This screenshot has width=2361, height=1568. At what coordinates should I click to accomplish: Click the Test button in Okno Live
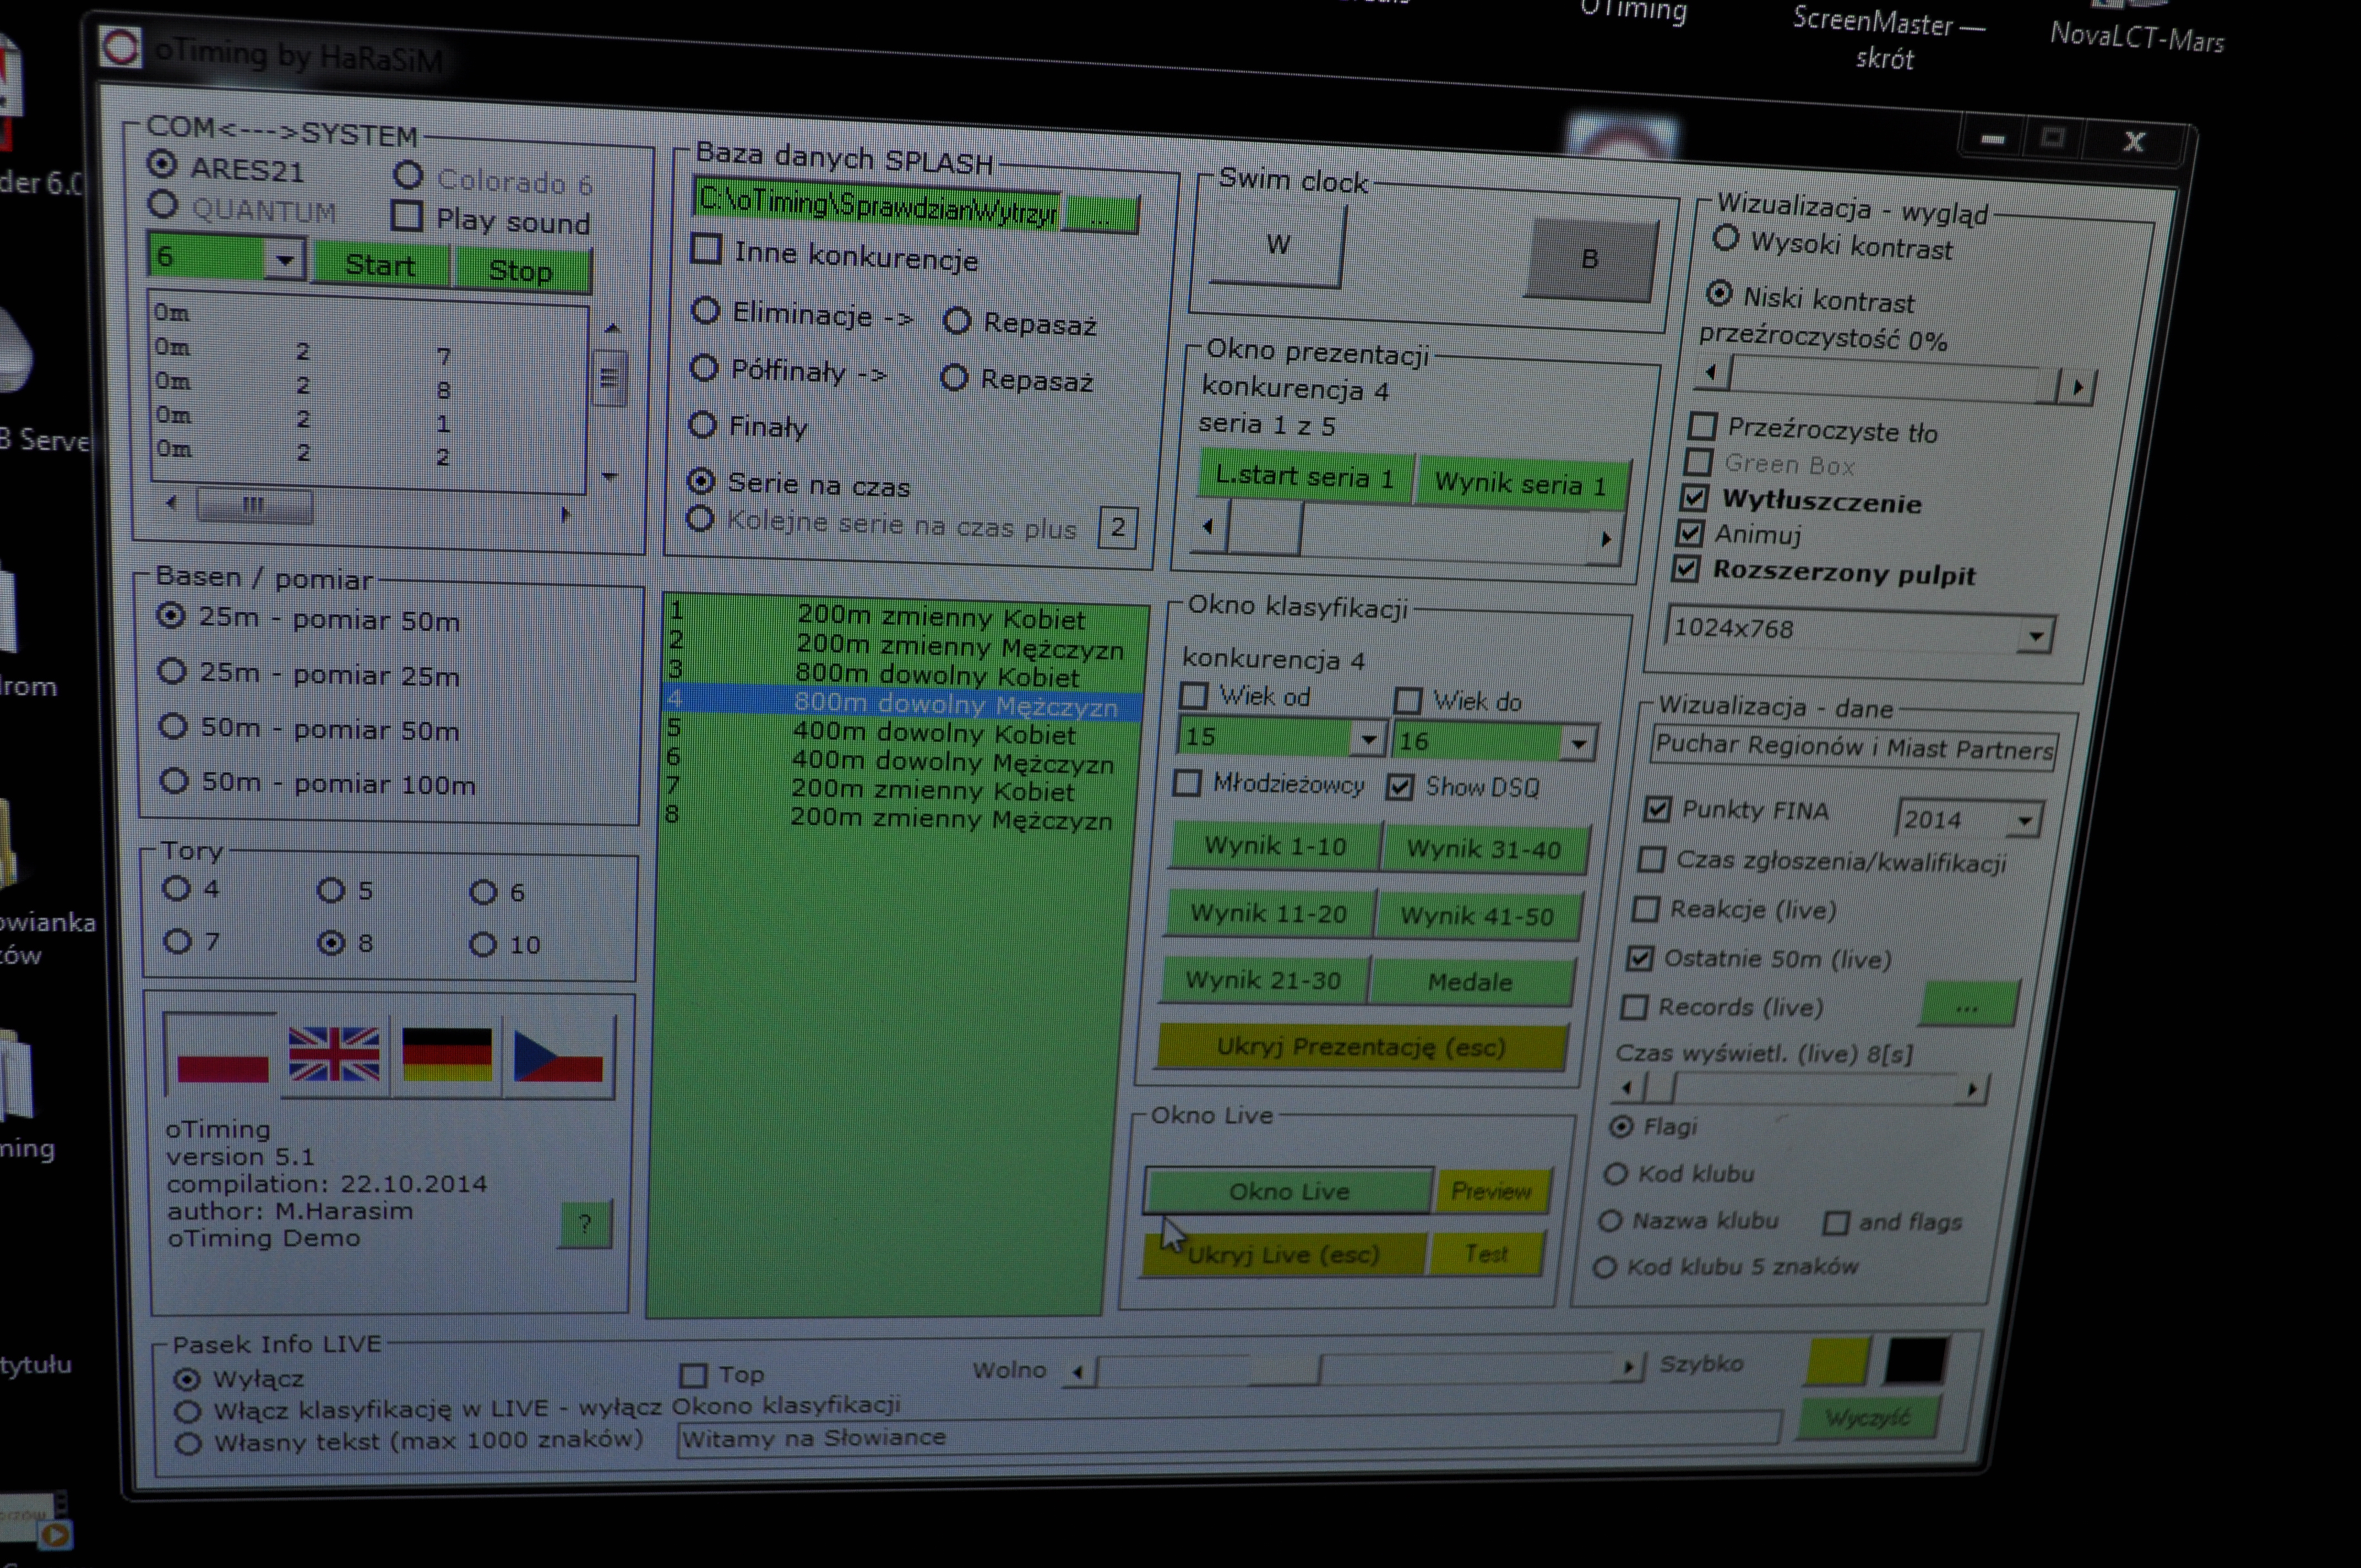1486,1254
